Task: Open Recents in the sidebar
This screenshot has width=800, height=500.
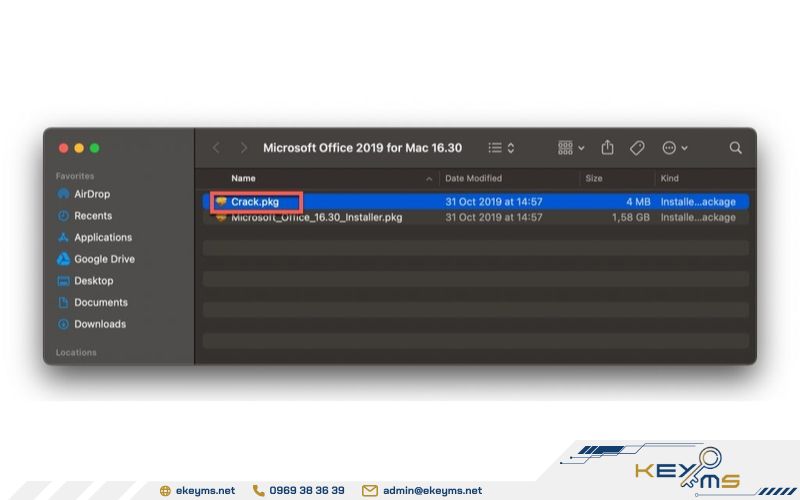Action: click(85, 216)
